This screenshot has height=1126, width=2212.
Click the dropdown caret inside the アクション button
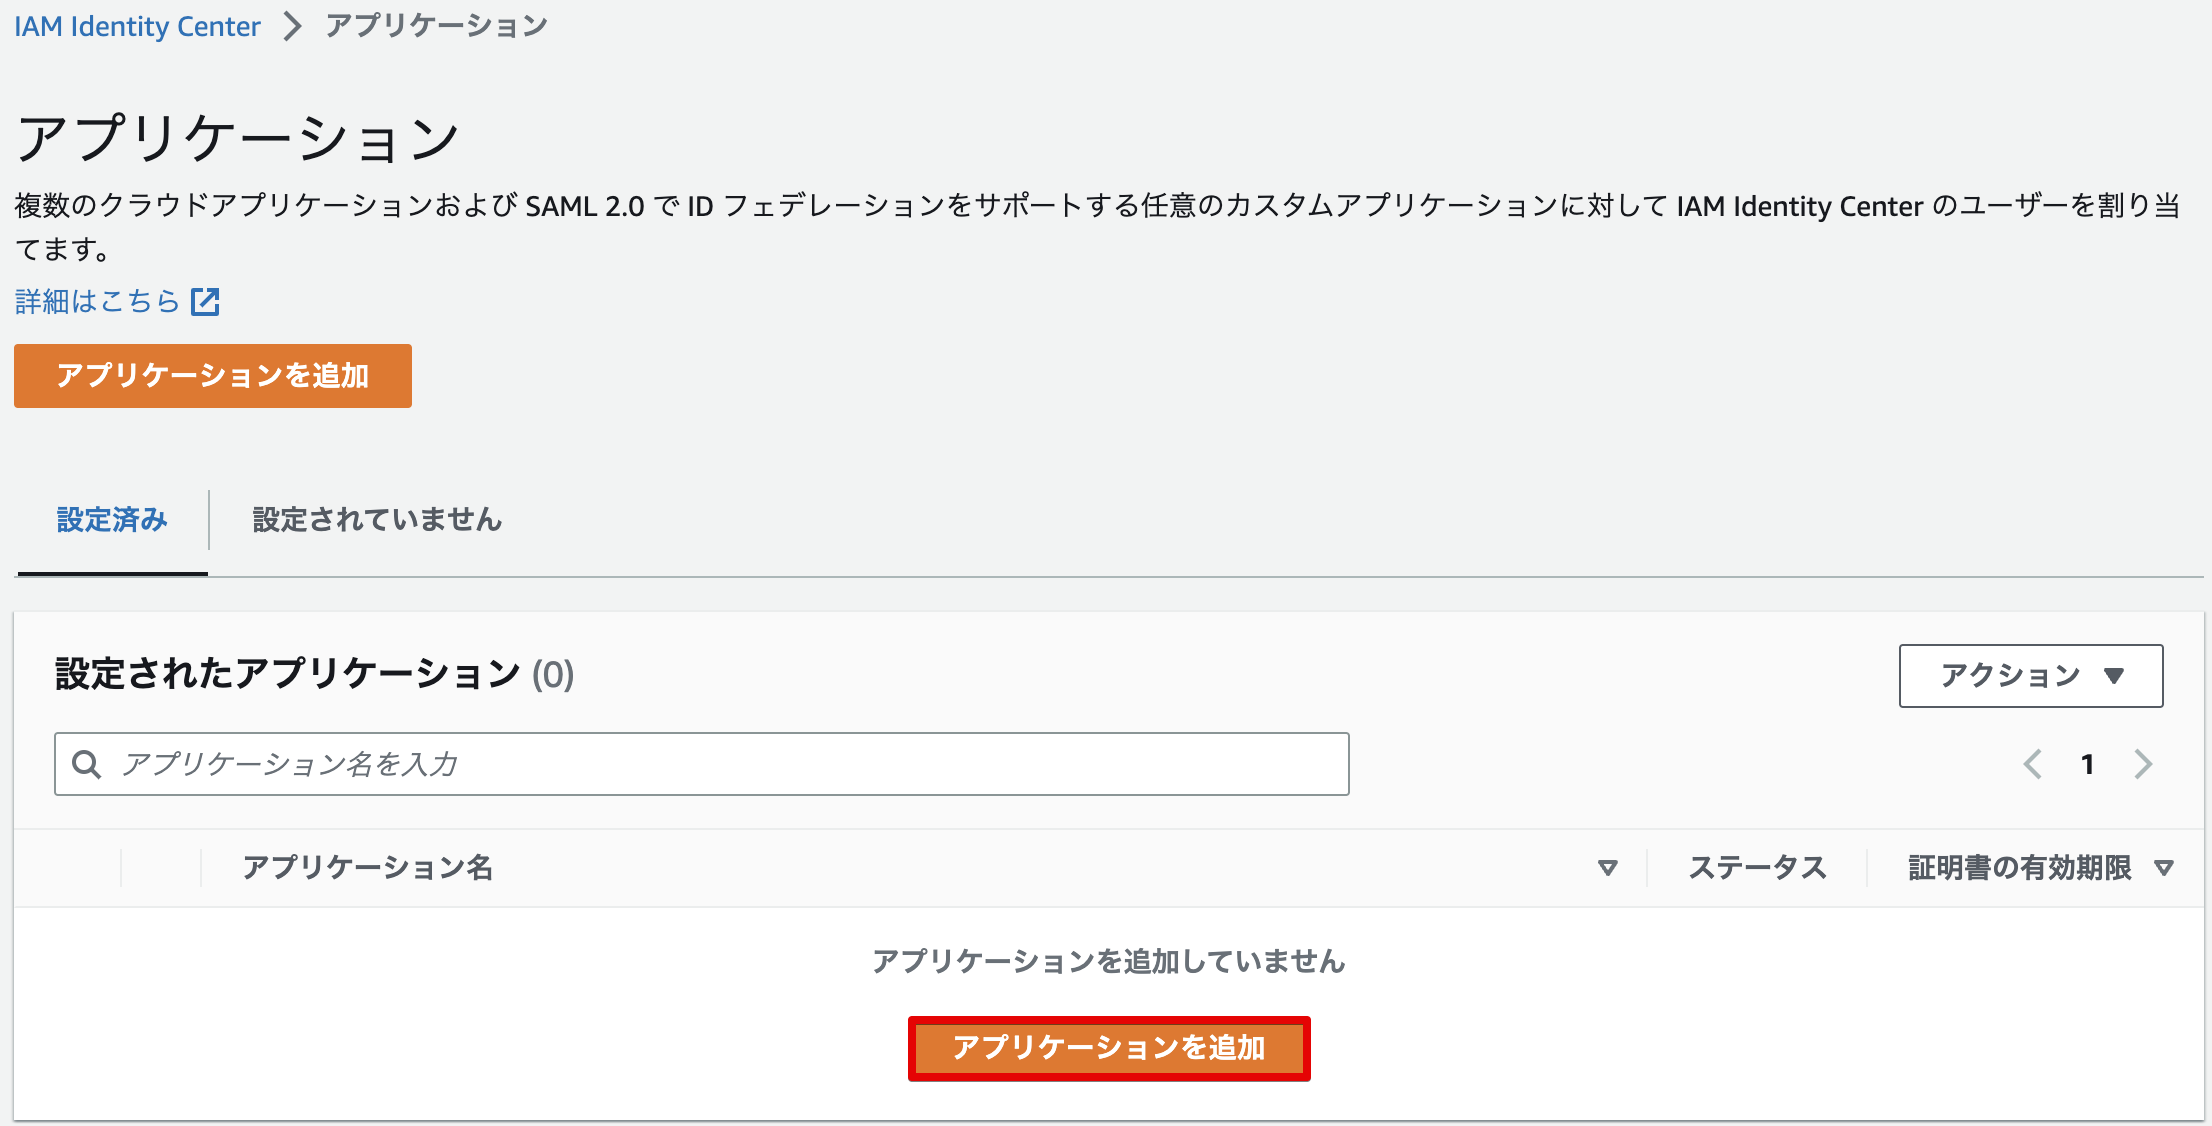pyautogui.click(x=2114, y=676)
